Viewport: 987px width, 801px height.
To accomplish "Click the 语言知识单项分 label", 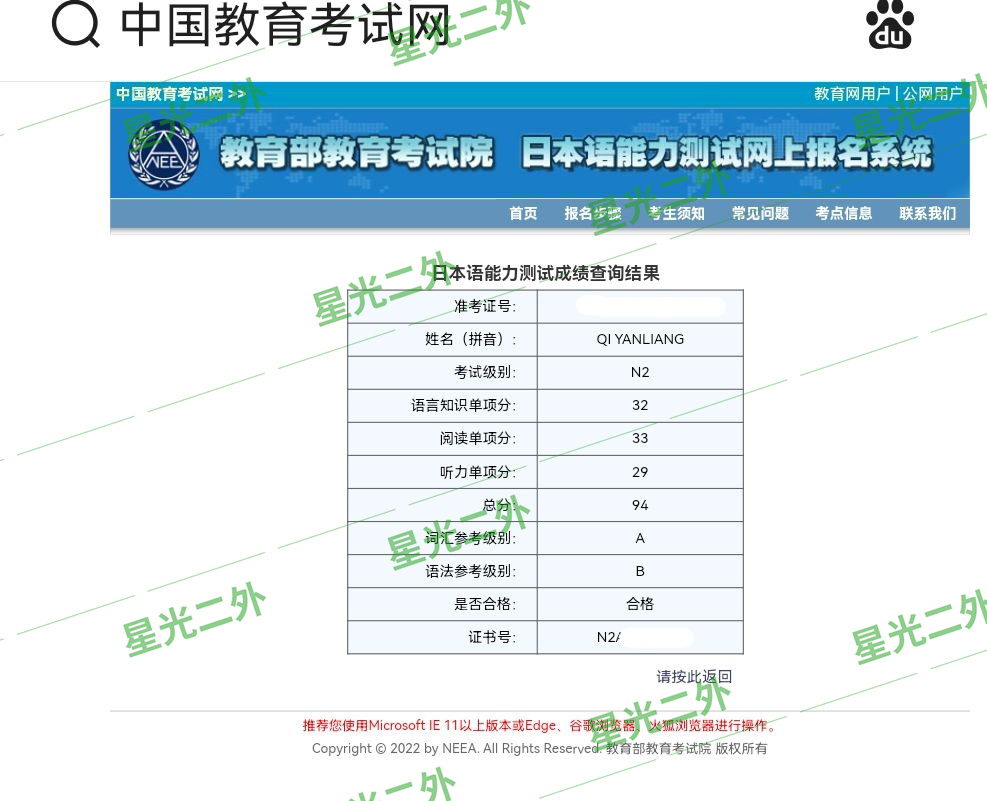I will point(464,405).
